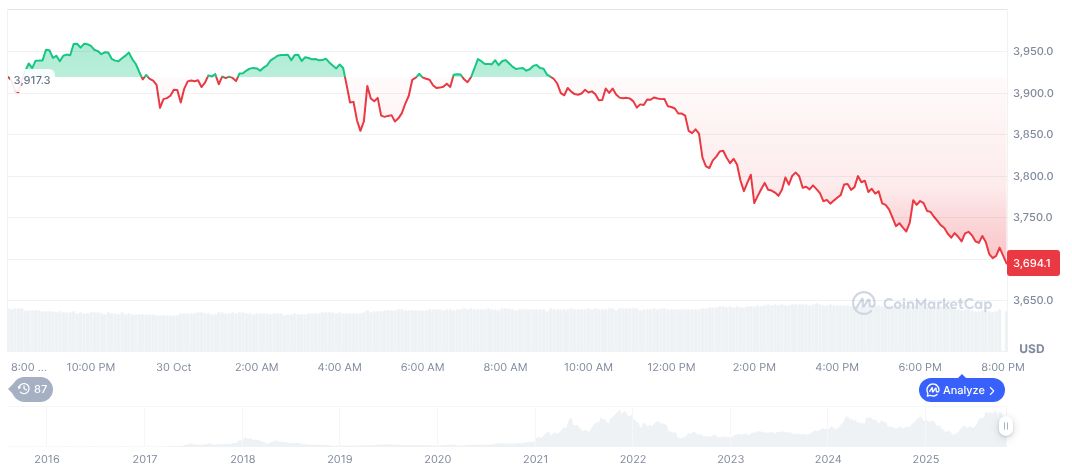Click the 3,917.3 opening price label
Viewport: 1072px width, 470px height.
click(32, 80)
